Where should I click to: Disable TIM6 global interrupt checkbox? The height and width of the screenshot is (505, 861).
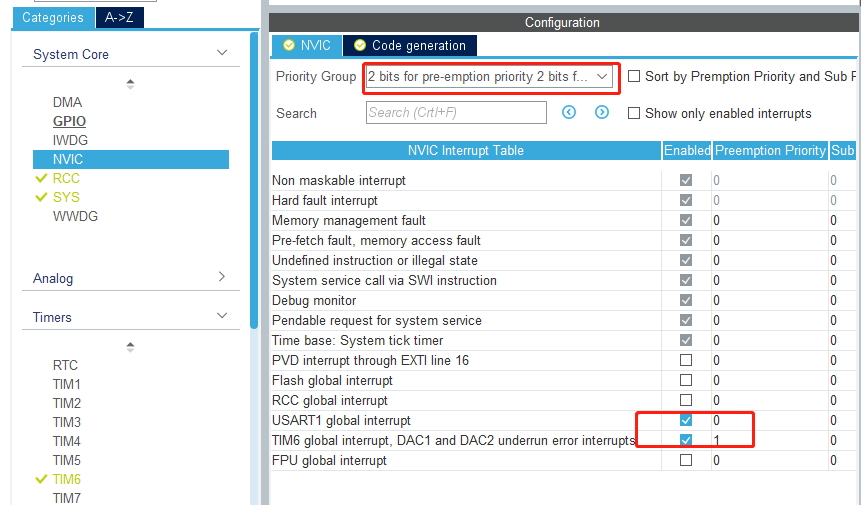point(686,440)
